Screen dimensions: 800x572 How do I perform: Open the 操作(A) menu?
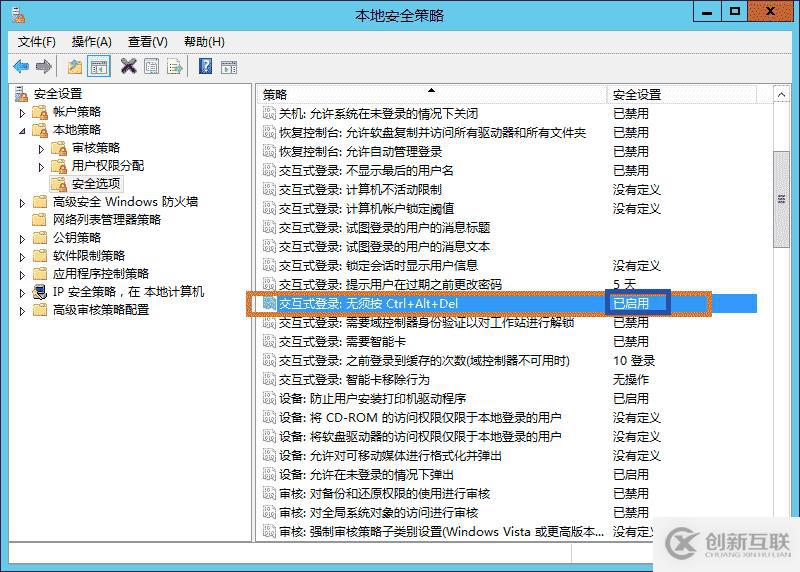click(x=91, y=42)
